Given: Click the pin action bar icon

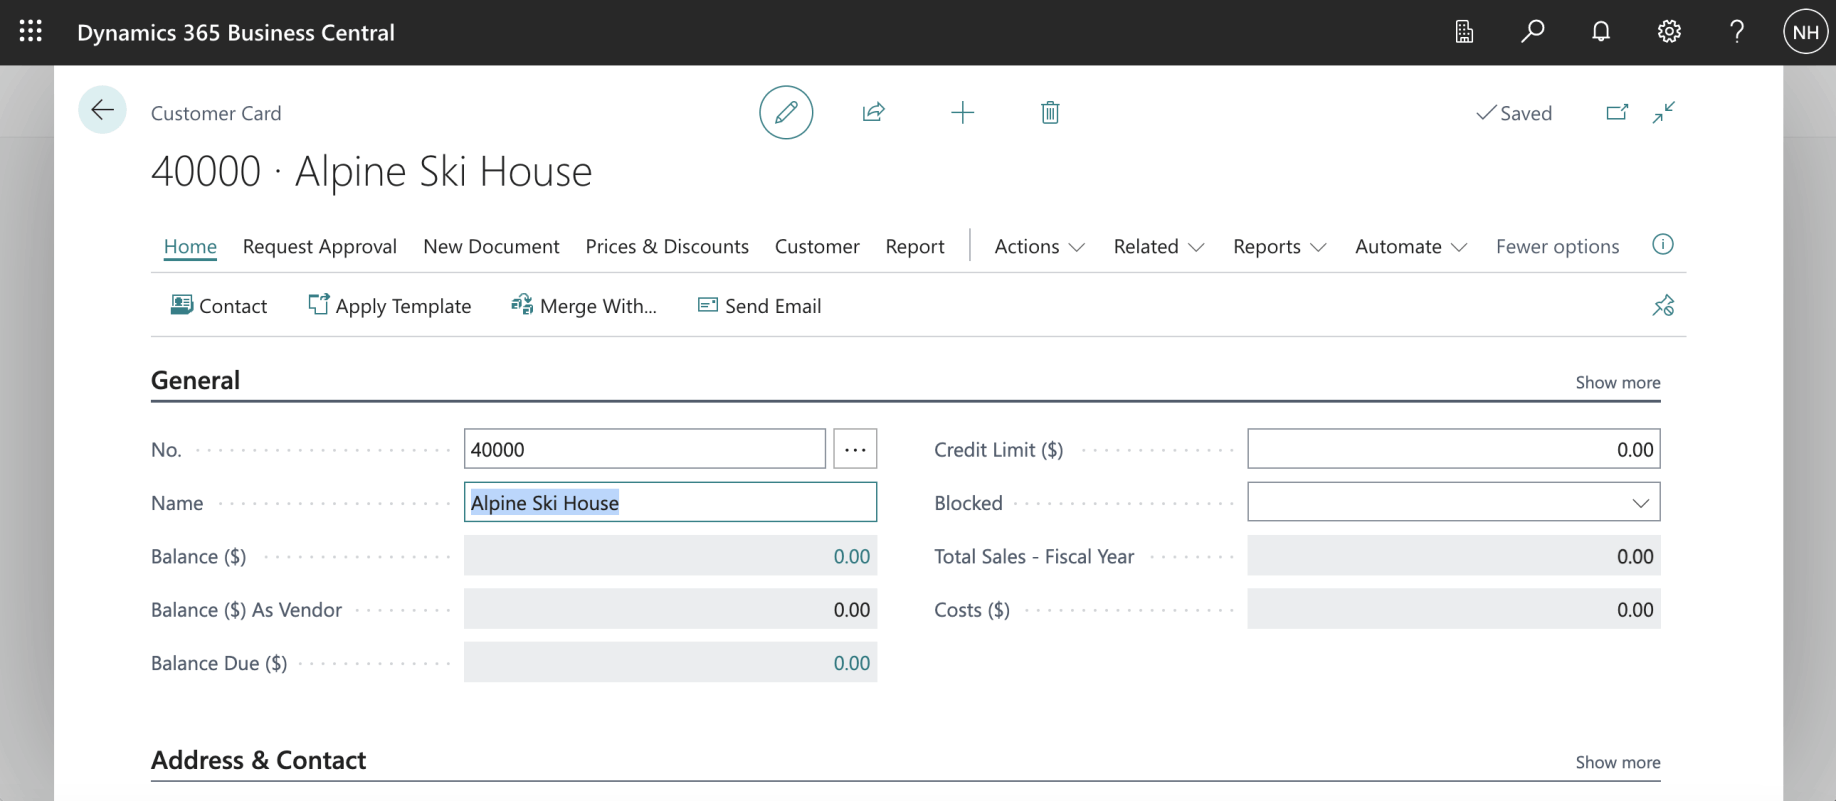Looking at the screenshot, I should (1663, 306).
